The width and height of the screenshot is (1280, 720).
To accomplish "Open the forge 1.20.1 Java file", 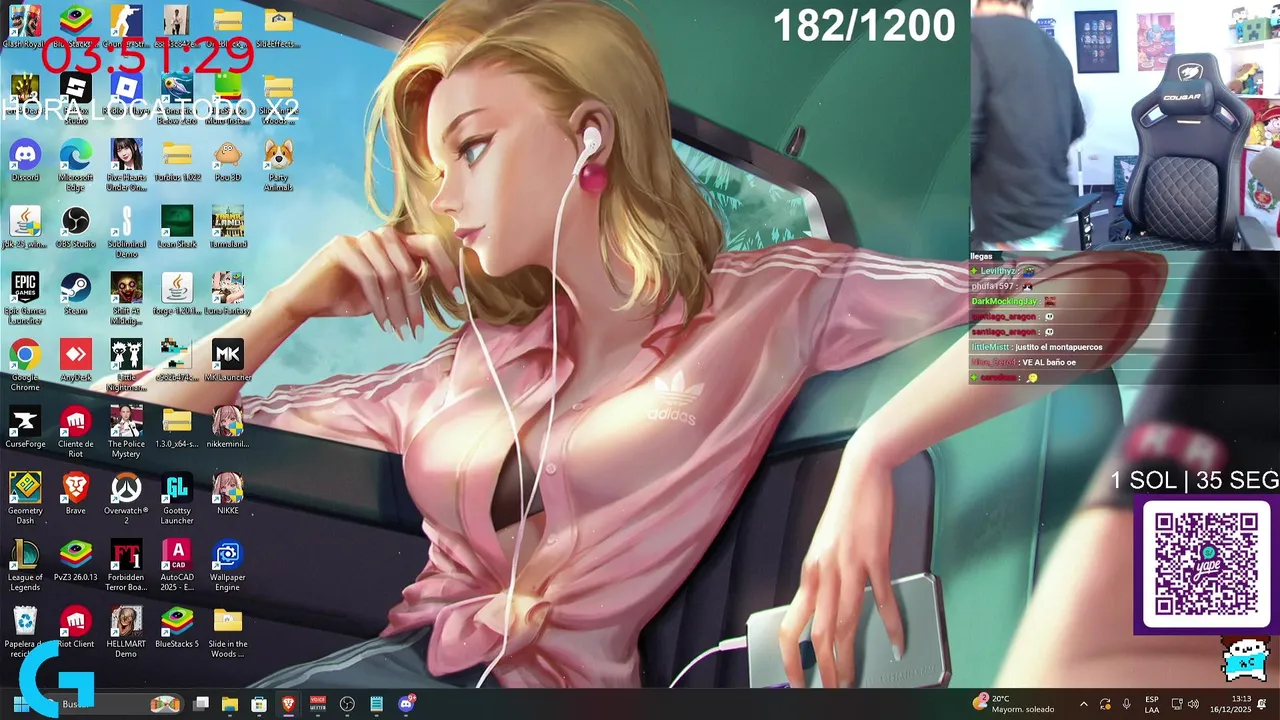I will [x=177, y=293].
